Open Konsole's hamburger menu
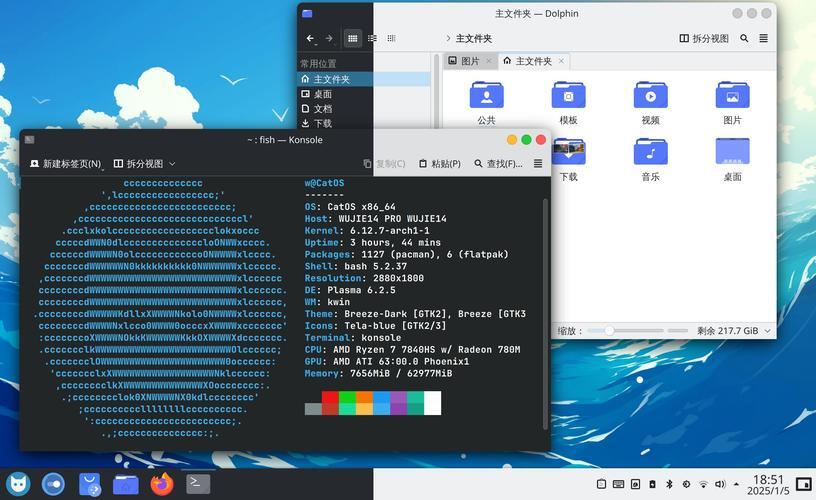The width and height of the screenshot is (816, 500). (x=538, y=164)
